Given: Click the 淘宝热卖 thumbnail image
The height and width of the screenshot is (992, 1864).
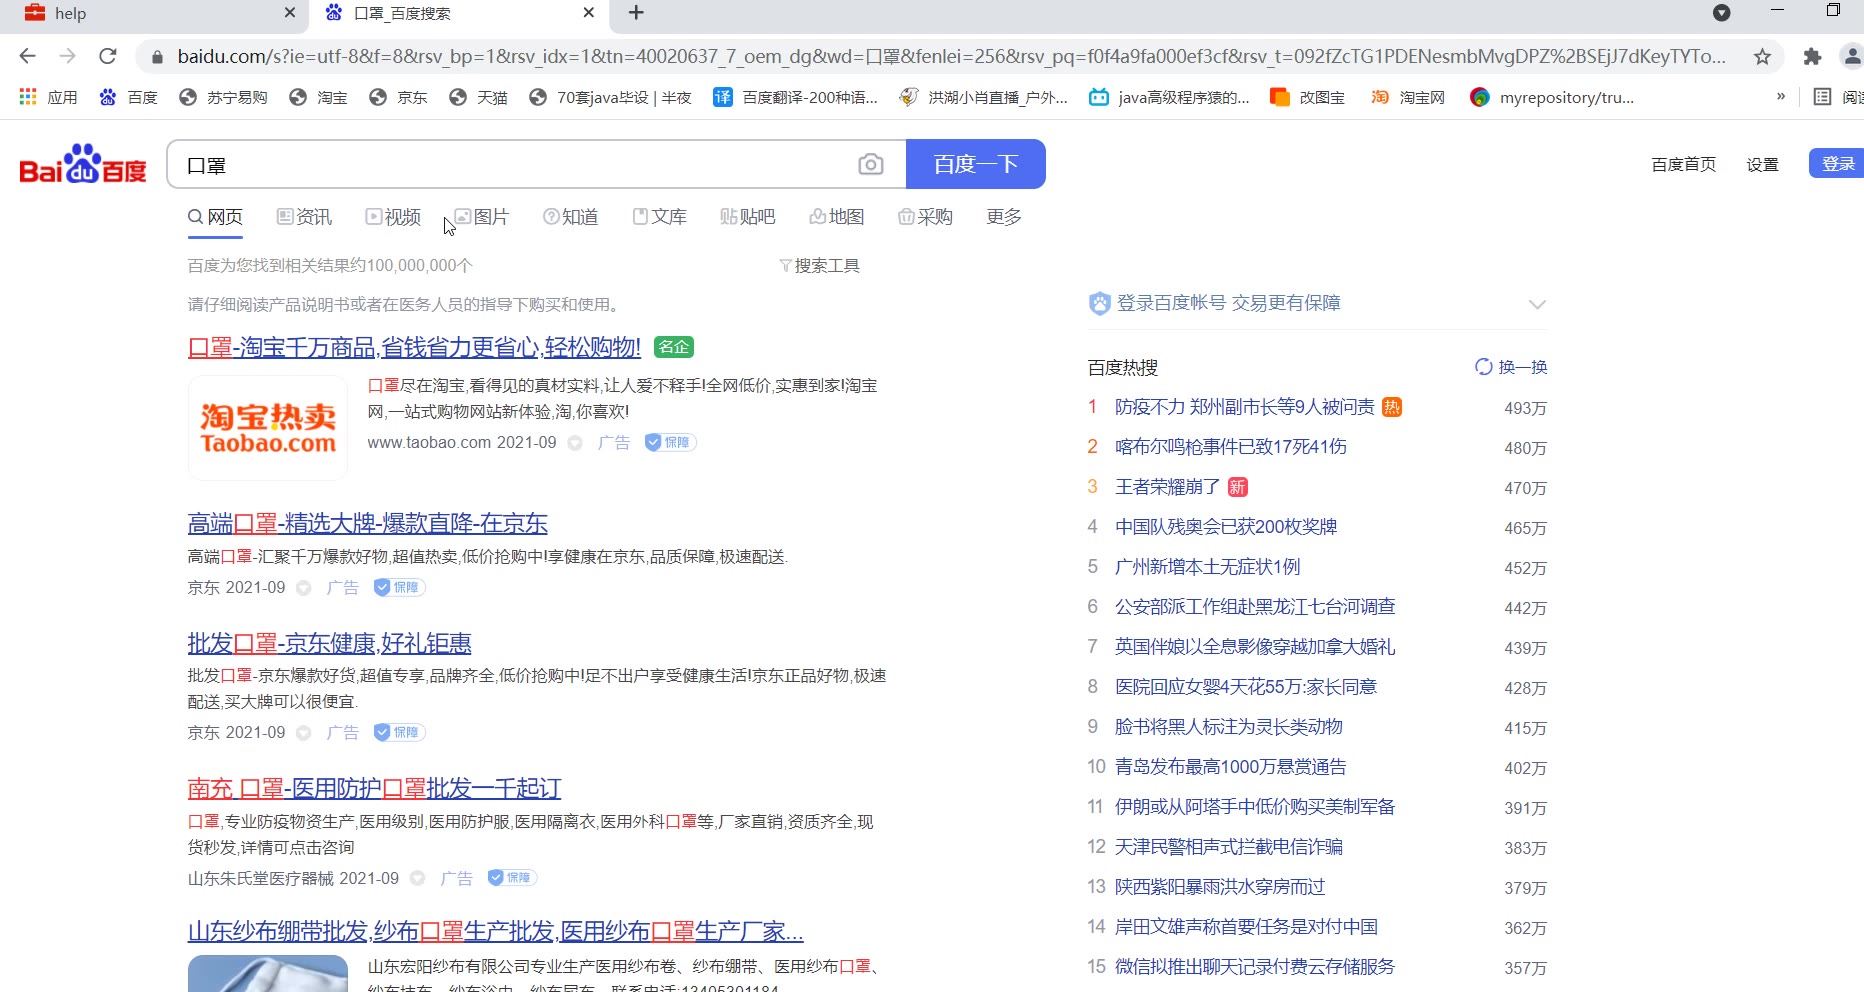Looking at the screenshot, I should coord(268,428).
